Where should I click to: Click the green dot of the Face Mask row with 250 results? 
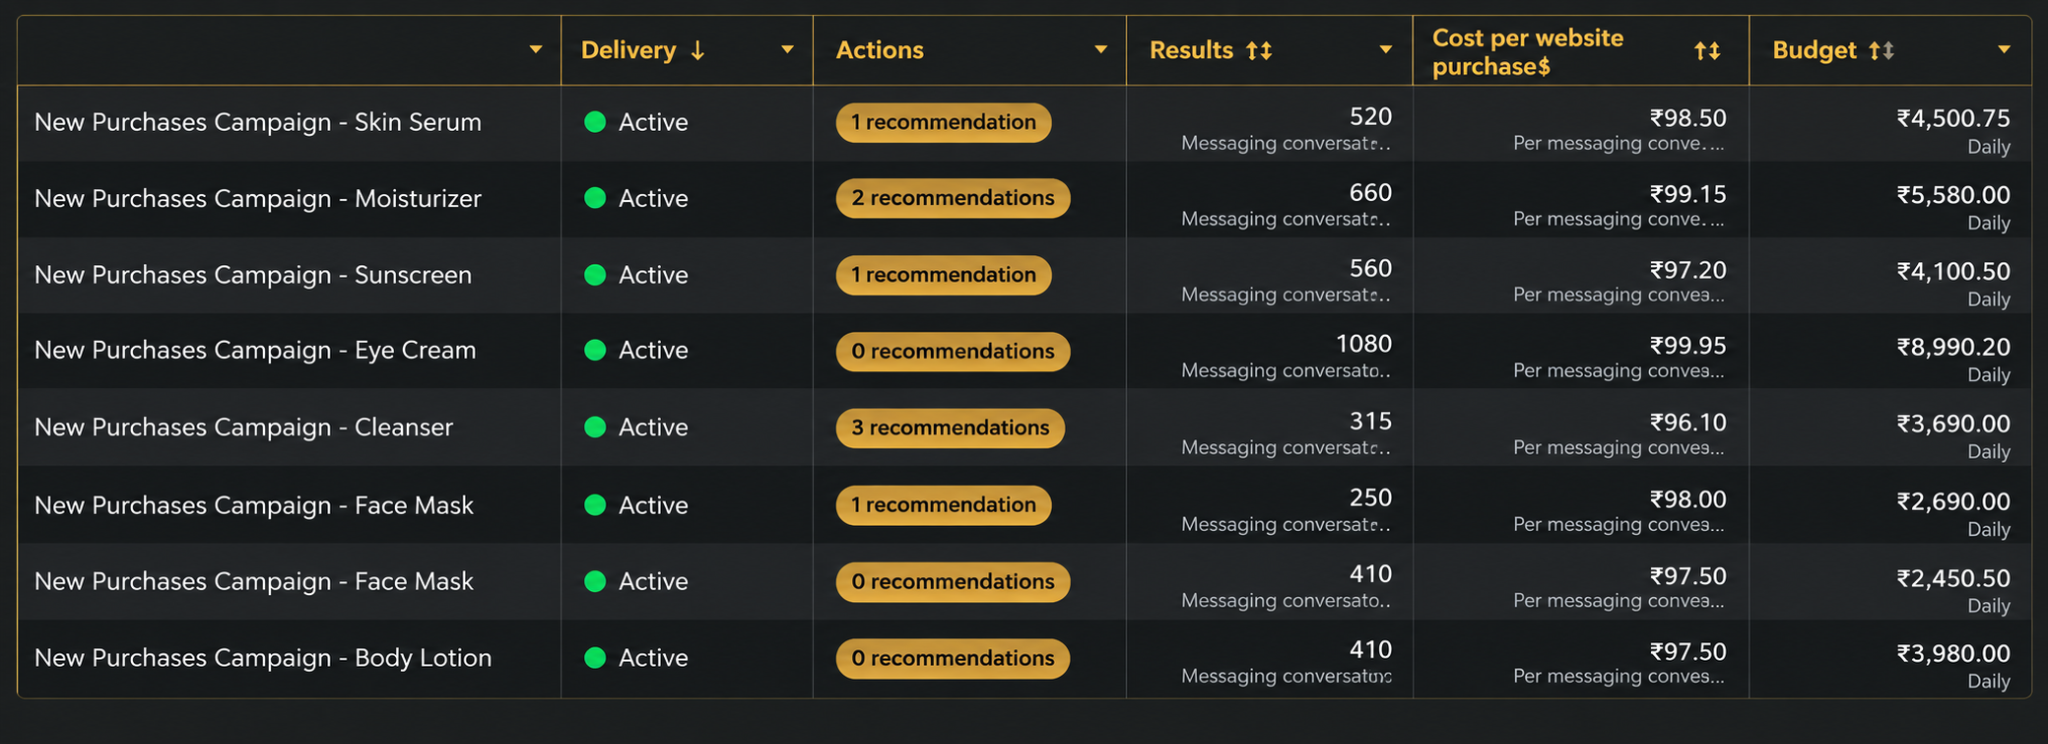pyautogui.click(x=595, y=505)
